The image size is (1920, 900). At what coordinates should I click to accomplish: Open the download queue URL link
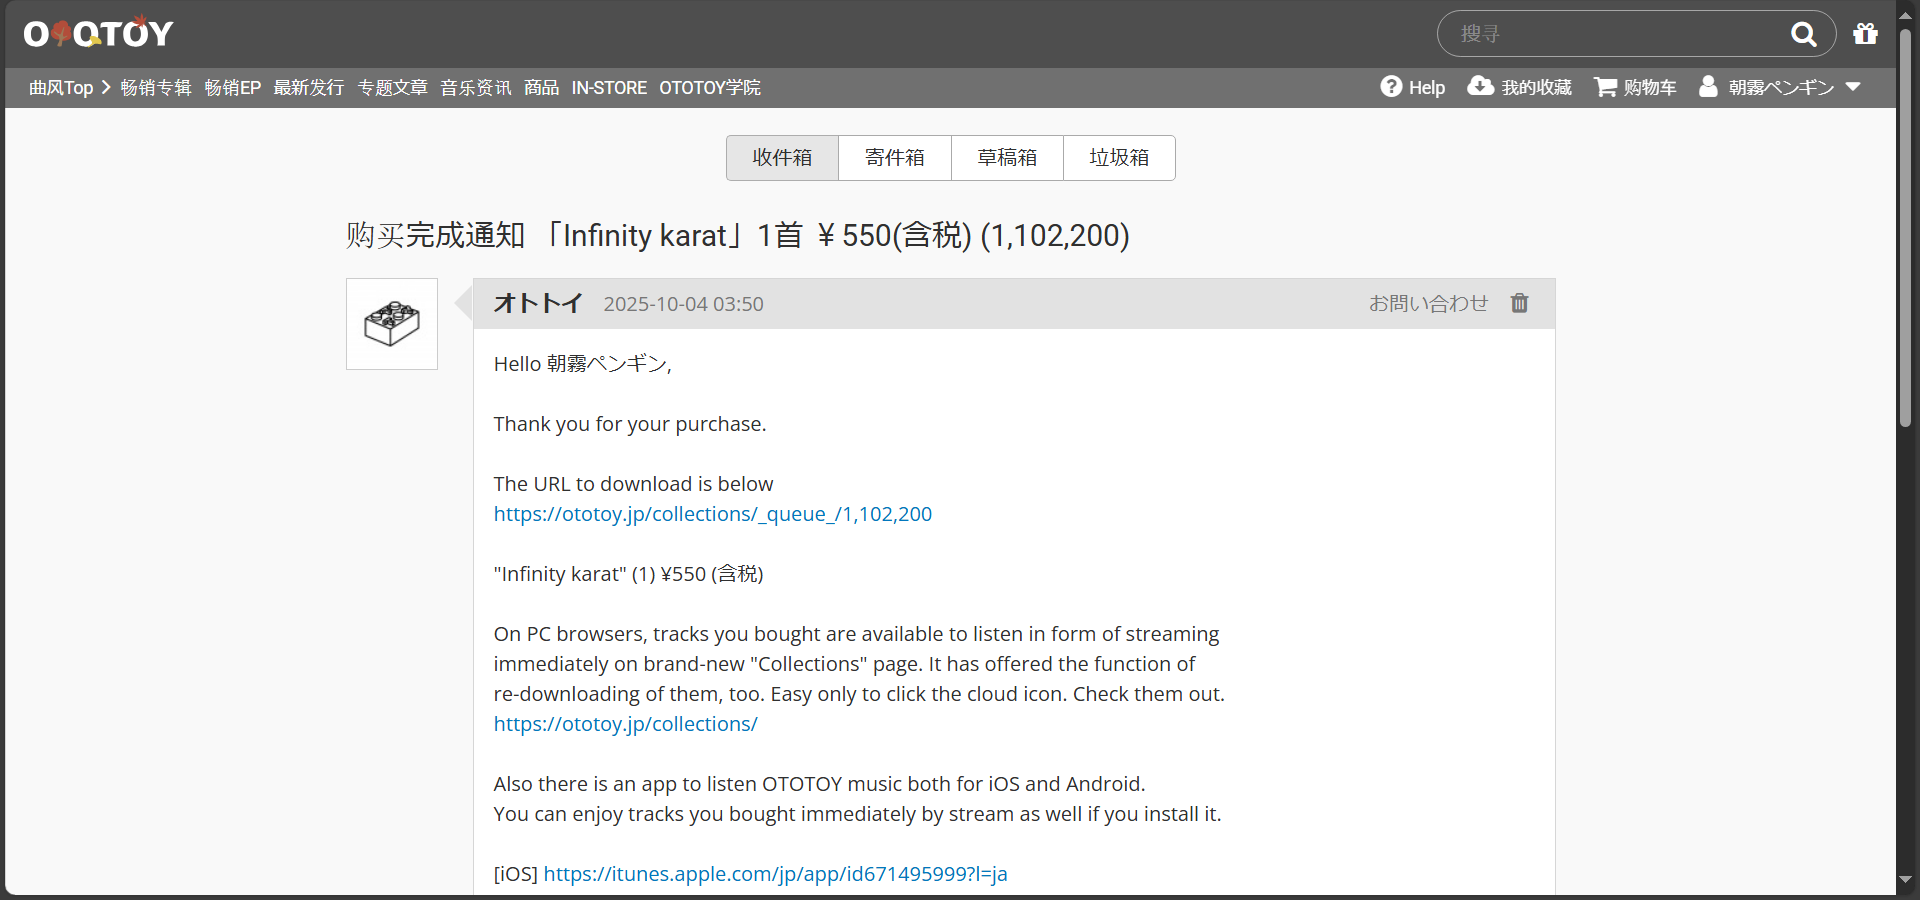coord(712,514)
